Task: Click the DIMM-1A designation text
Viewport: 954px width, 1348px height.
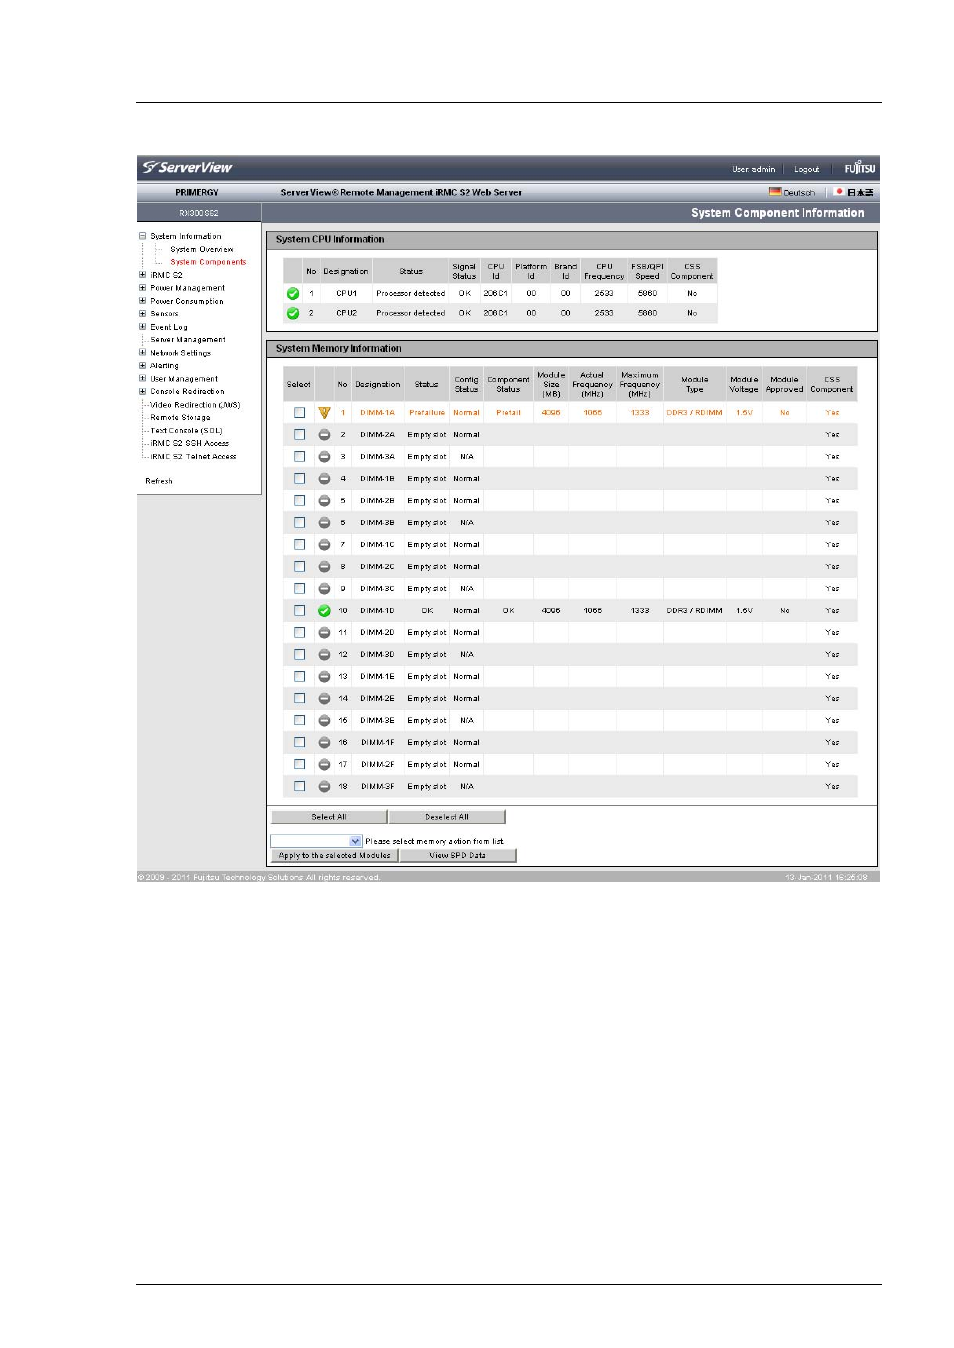Action: click(377, 413)
